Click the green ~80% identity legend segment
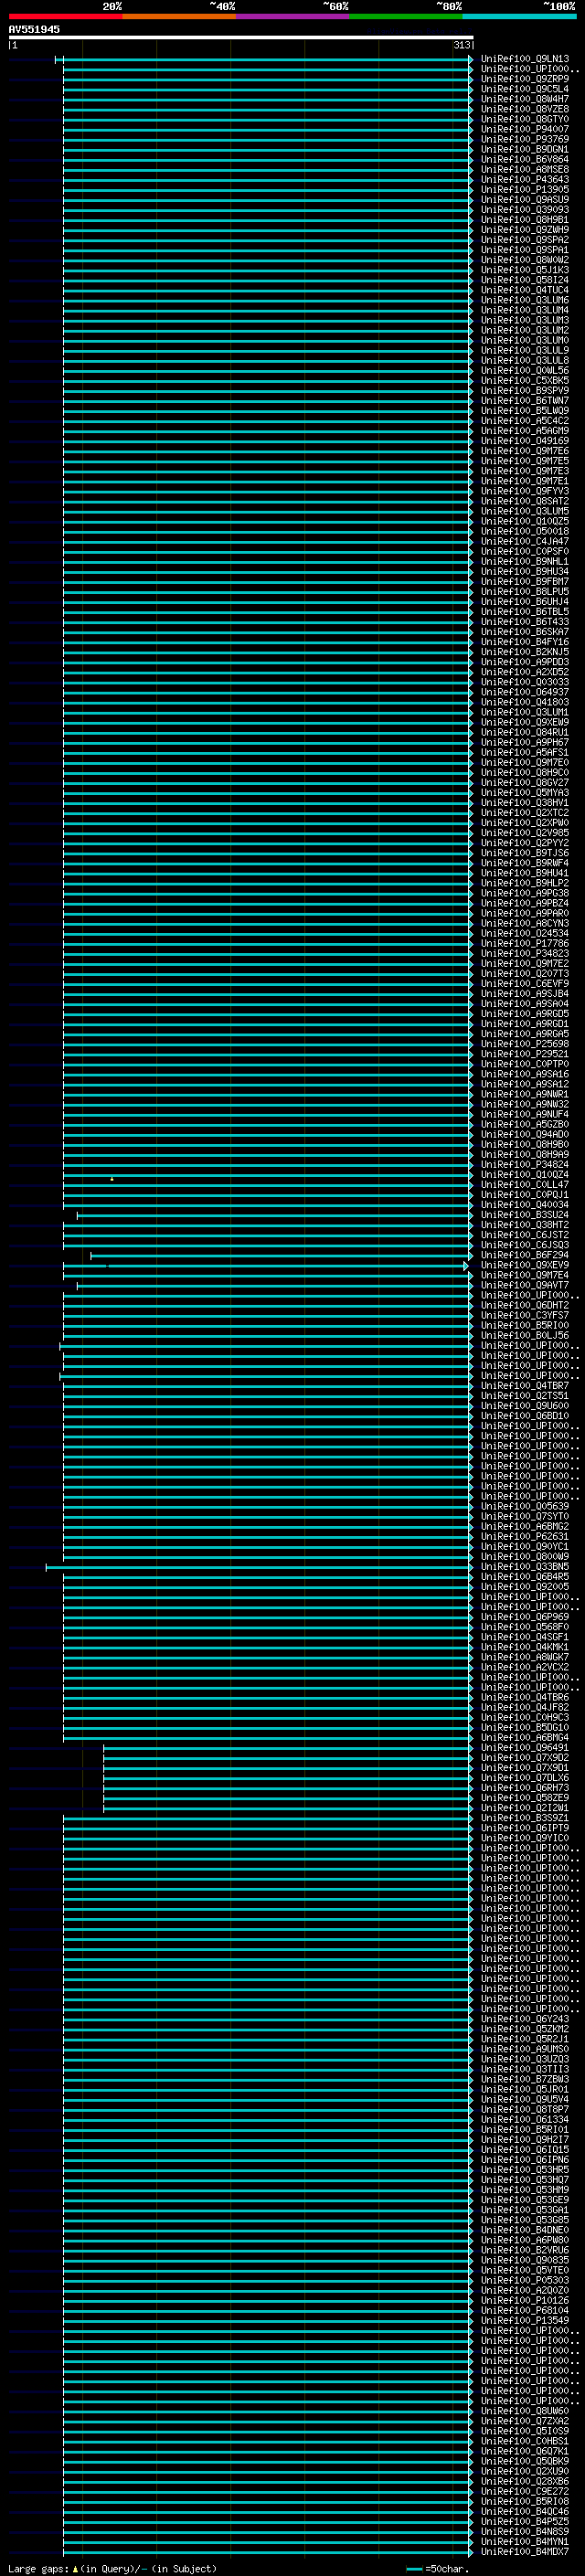 [406, 16]
